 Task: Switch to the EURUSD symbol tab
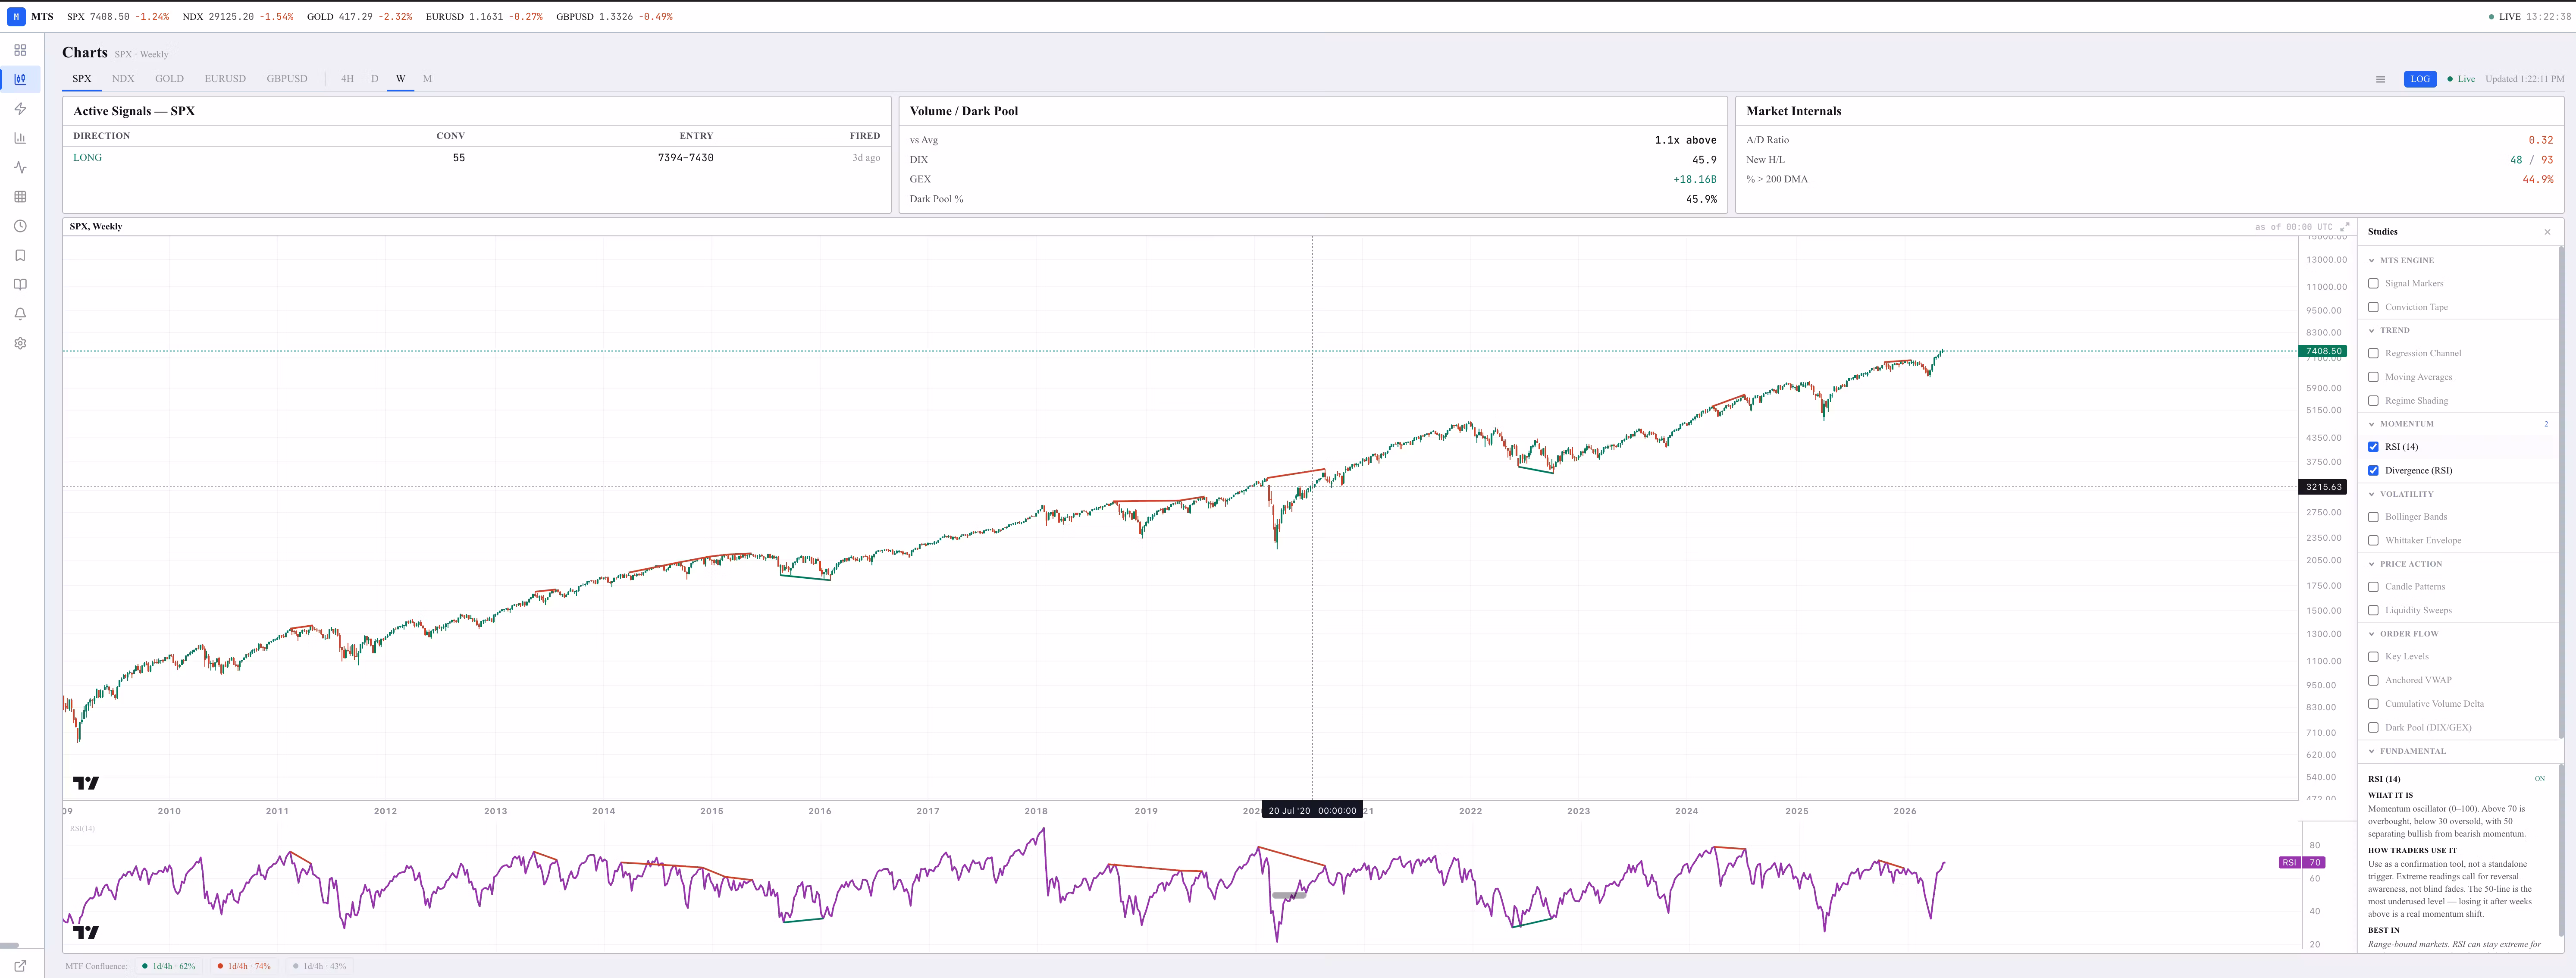click(225, 79)
